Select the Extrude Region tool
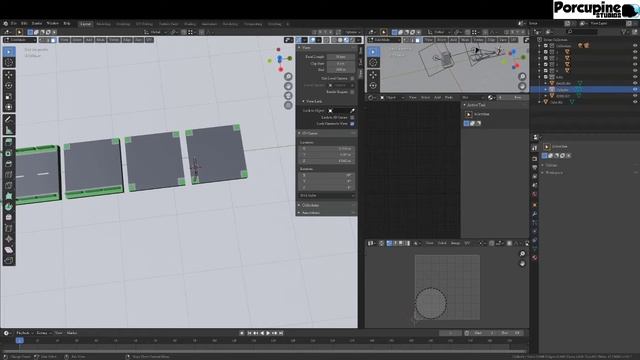 point(9,142)
